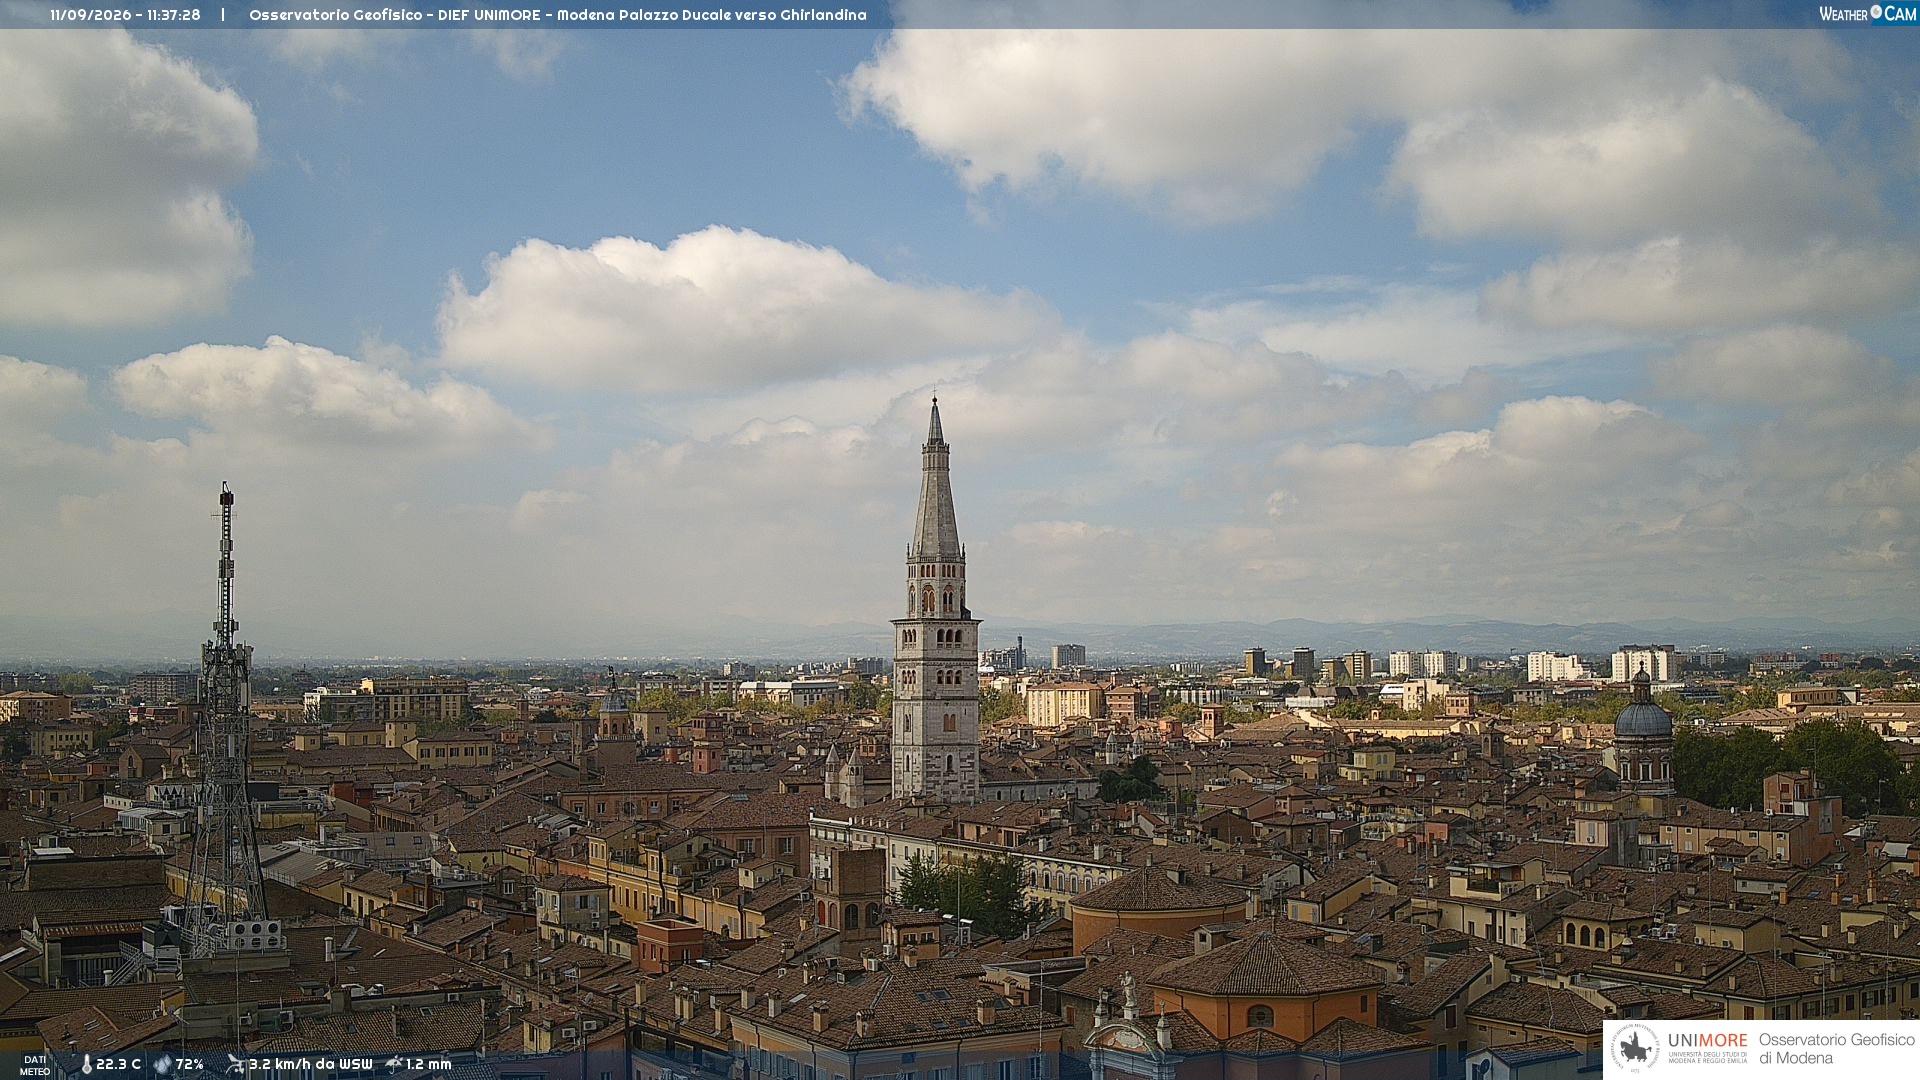The width and height of the screenshot is (1920, 1080).
Task: Click Osservatorio Geofisico di Modena label
Action: pos(1836,1048)
